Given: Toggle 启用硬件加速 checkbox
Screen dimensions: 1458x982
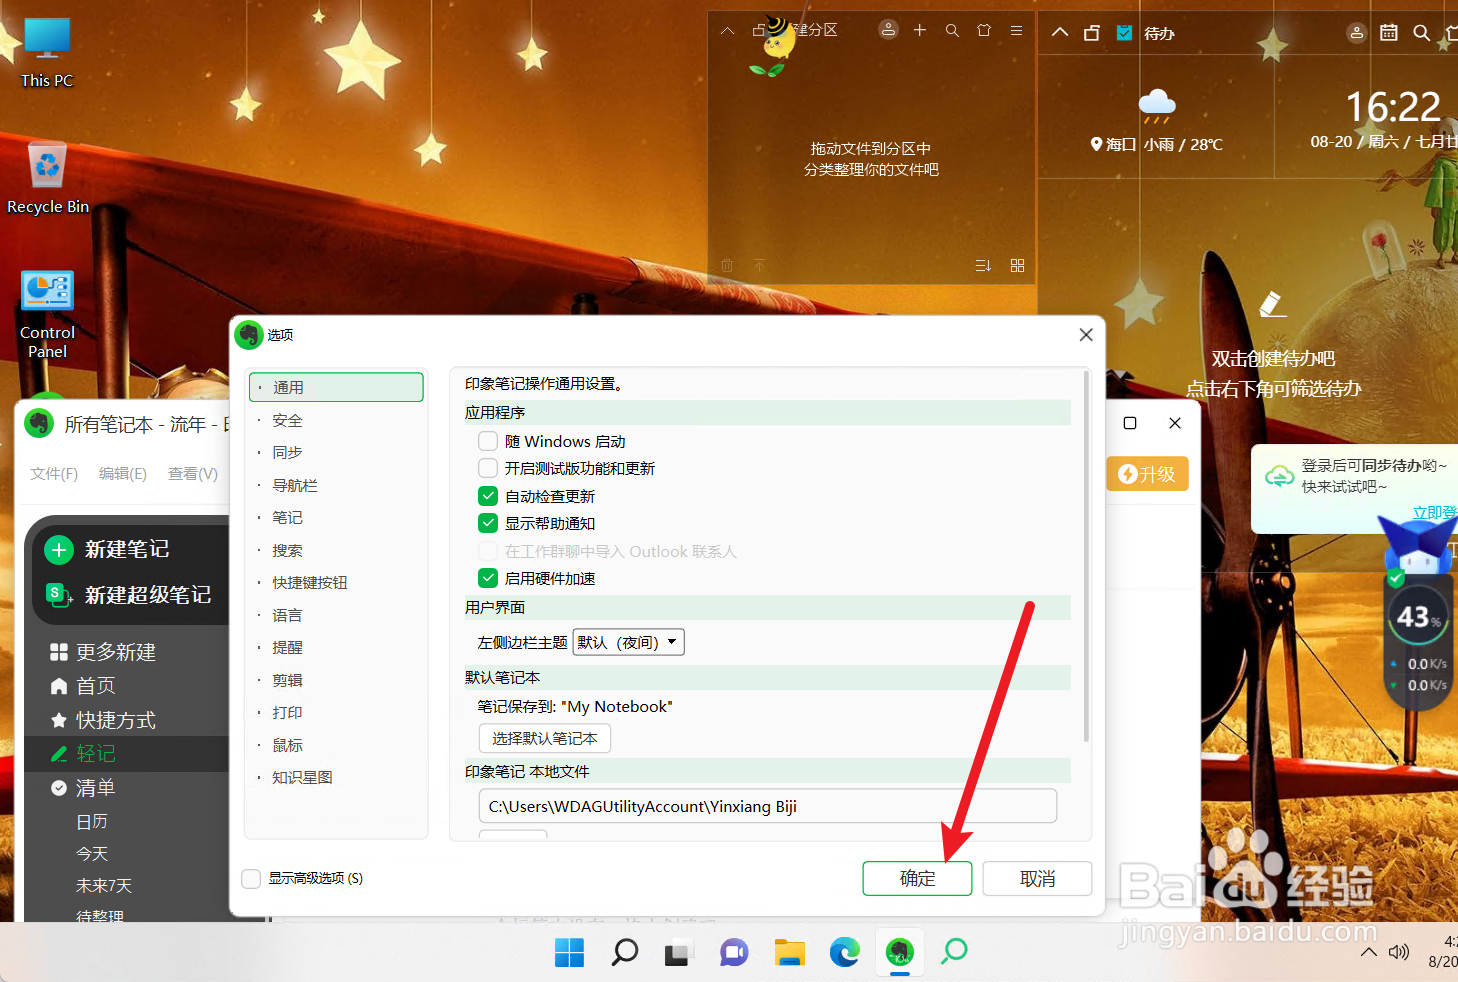Looking at the screenshot, I should tap(488, 578).
